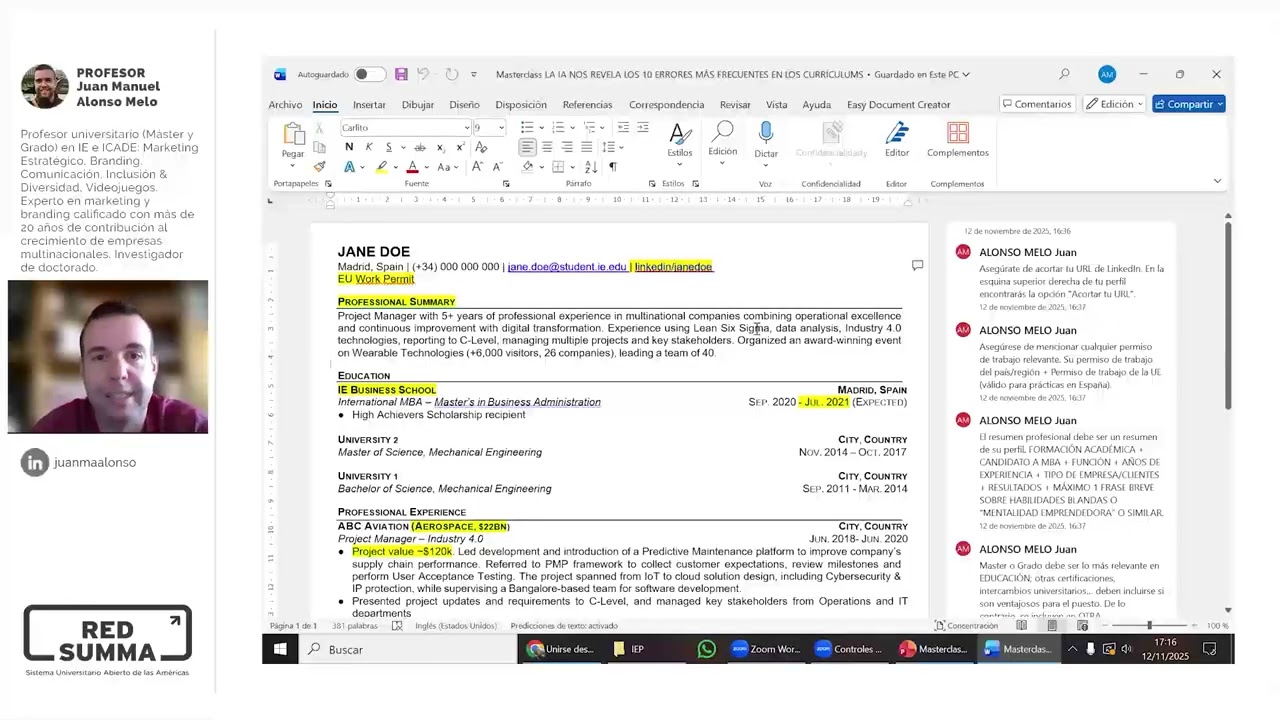This screenshot has width=1280, height=720.
Task: Toggle subscript formatting
Action: tap(440, 147)
